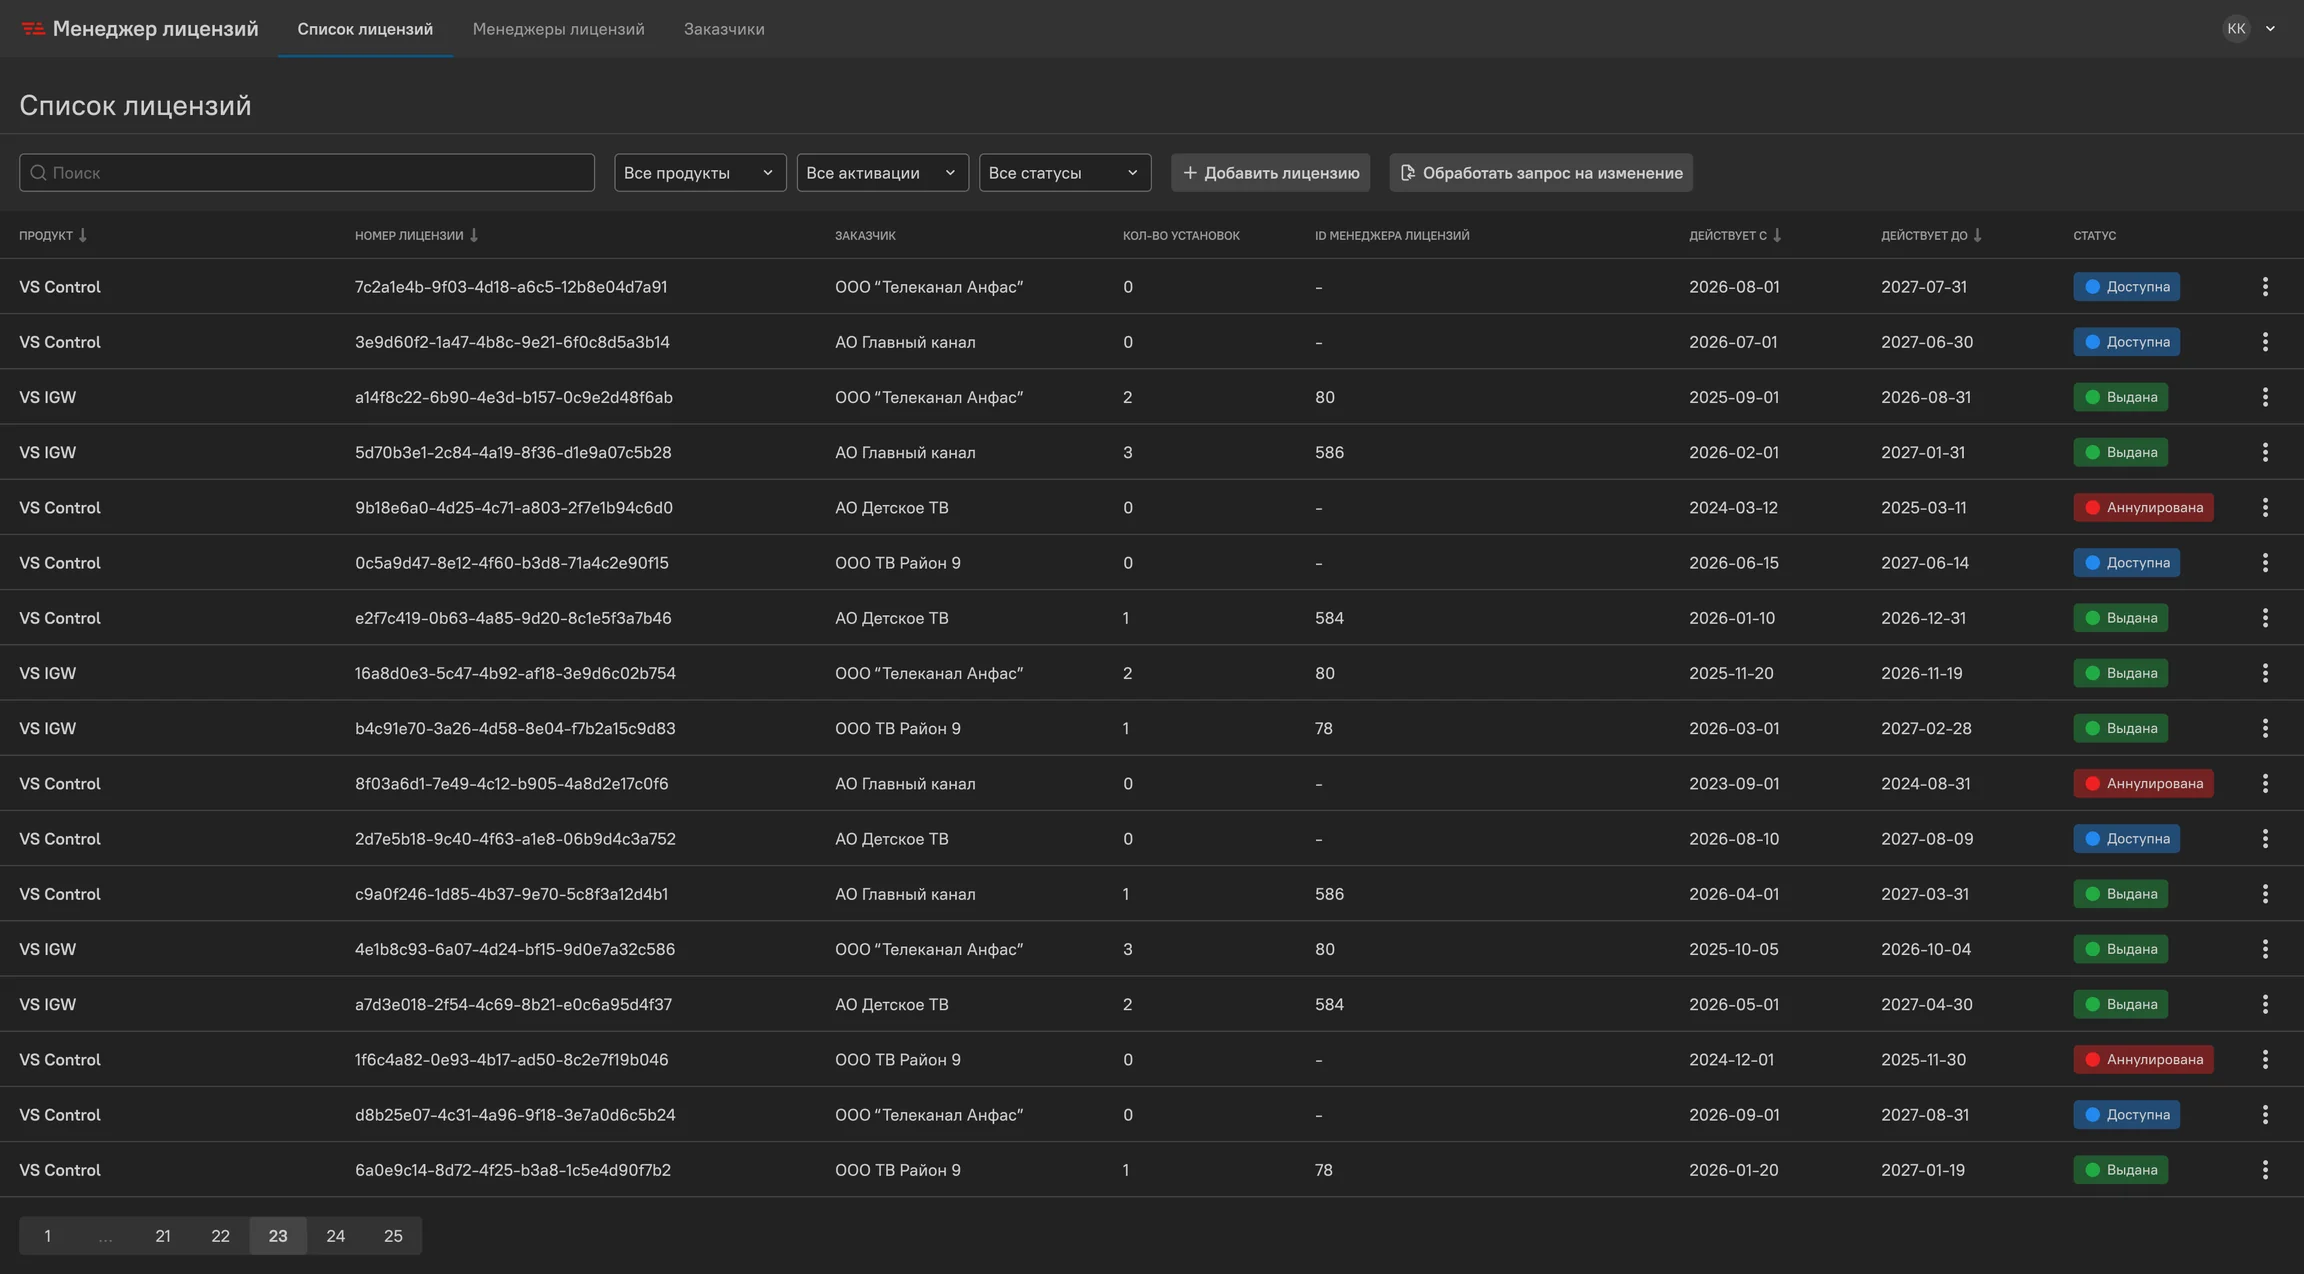Open actions menu for license 0c5a9d47-8e12
This screenshot has width=2304, height=1274.
point(2265,563)
